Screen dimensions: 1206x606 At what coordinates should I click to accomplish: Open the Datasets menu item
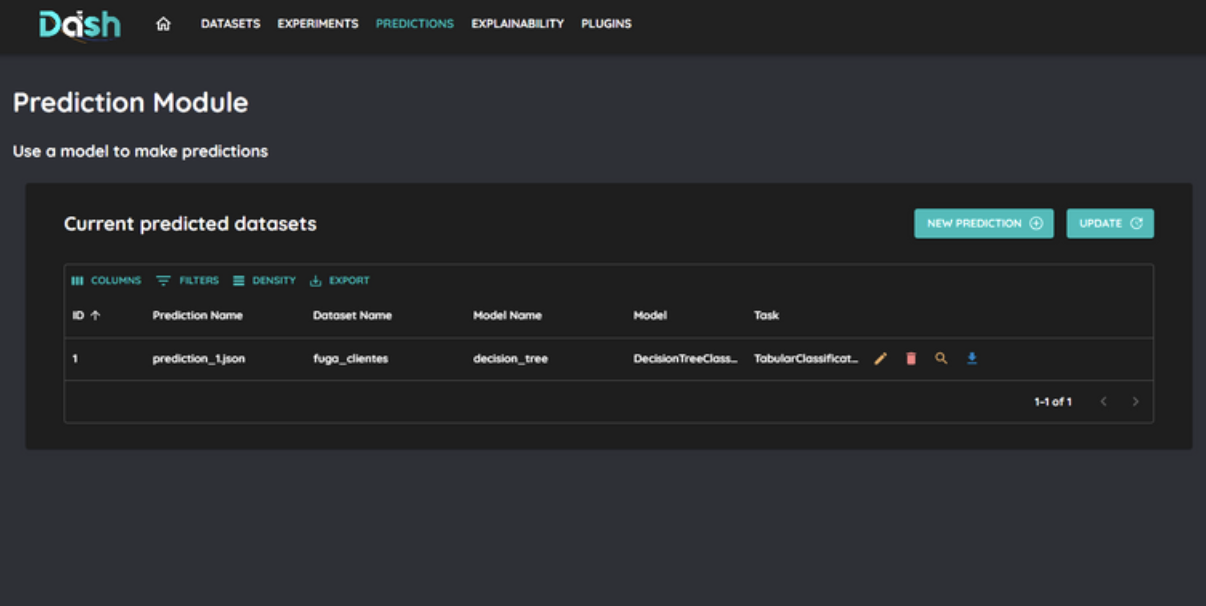point(230,24)
